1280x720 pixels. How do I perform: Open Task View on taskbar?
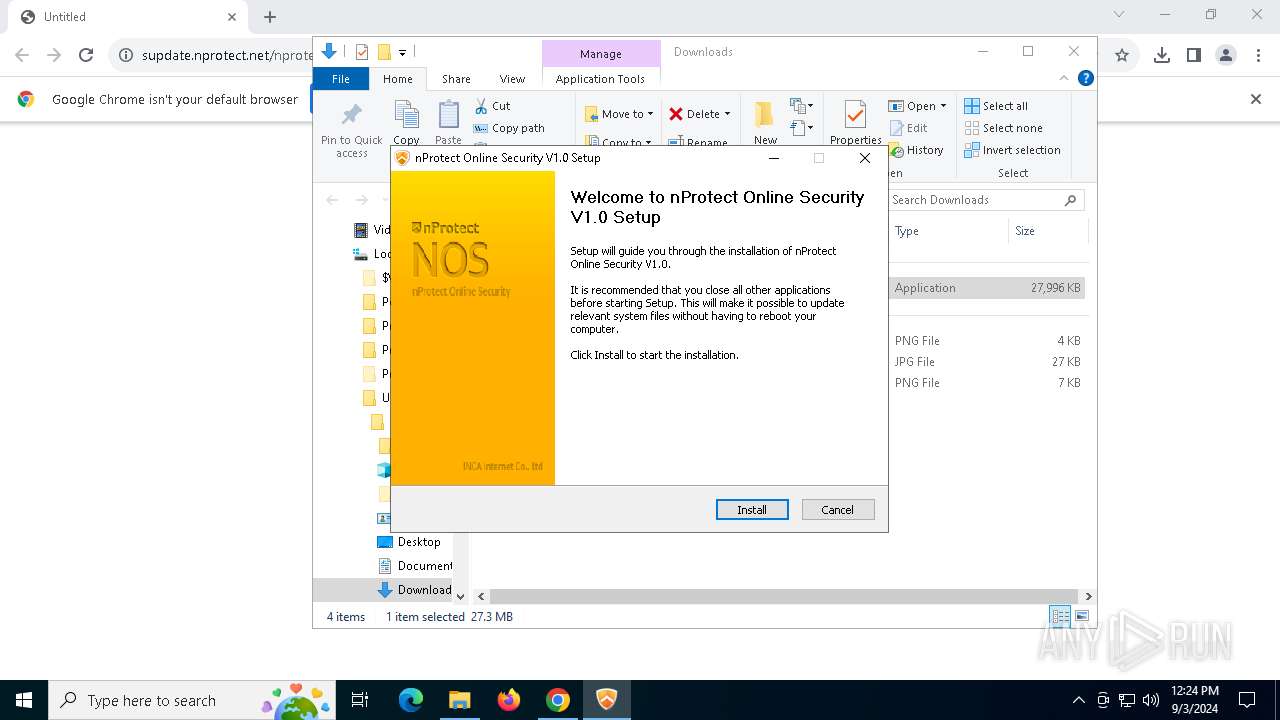[x=361, y=700]
